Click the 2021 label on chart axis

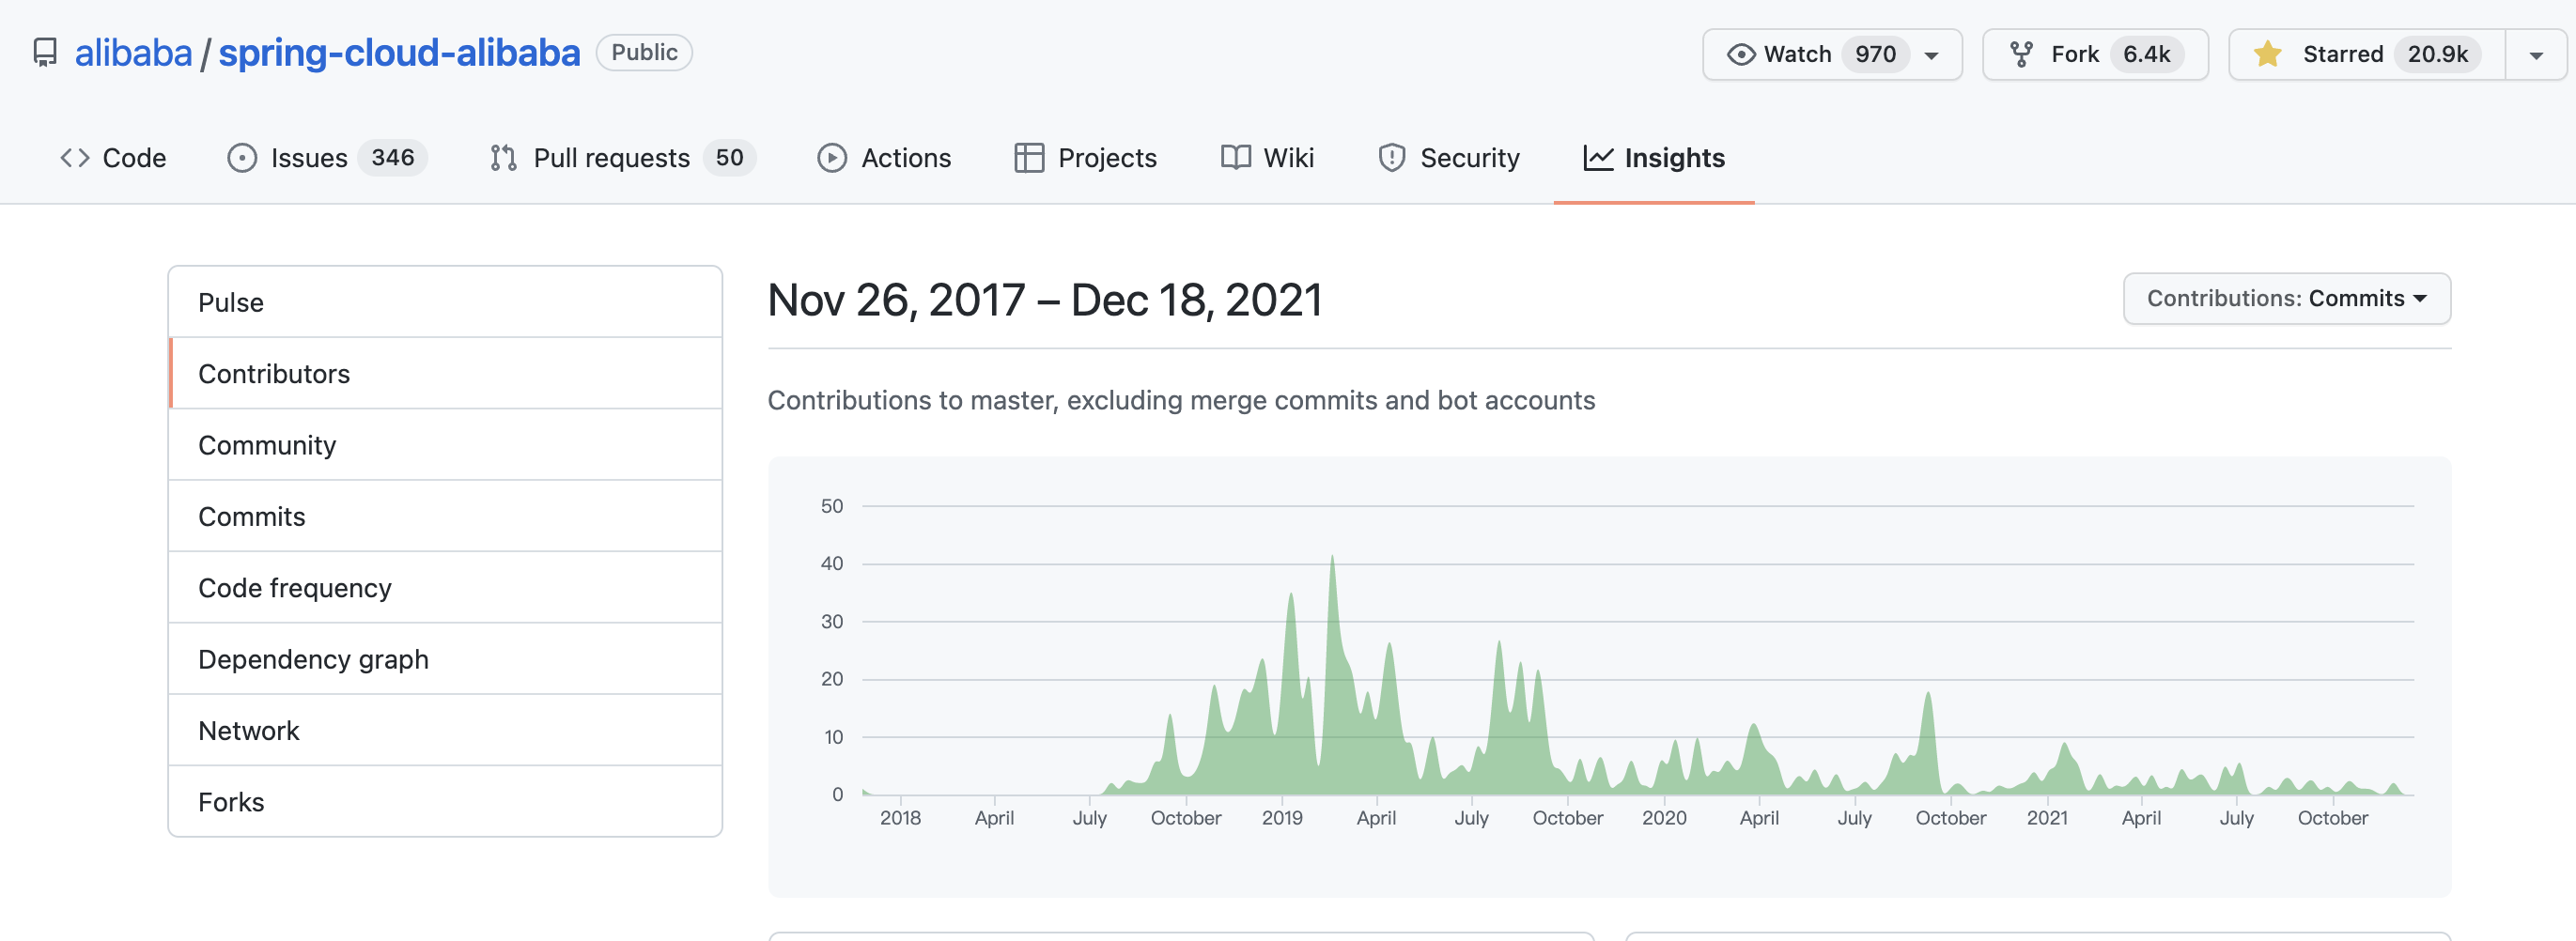tap(2047, 818)
